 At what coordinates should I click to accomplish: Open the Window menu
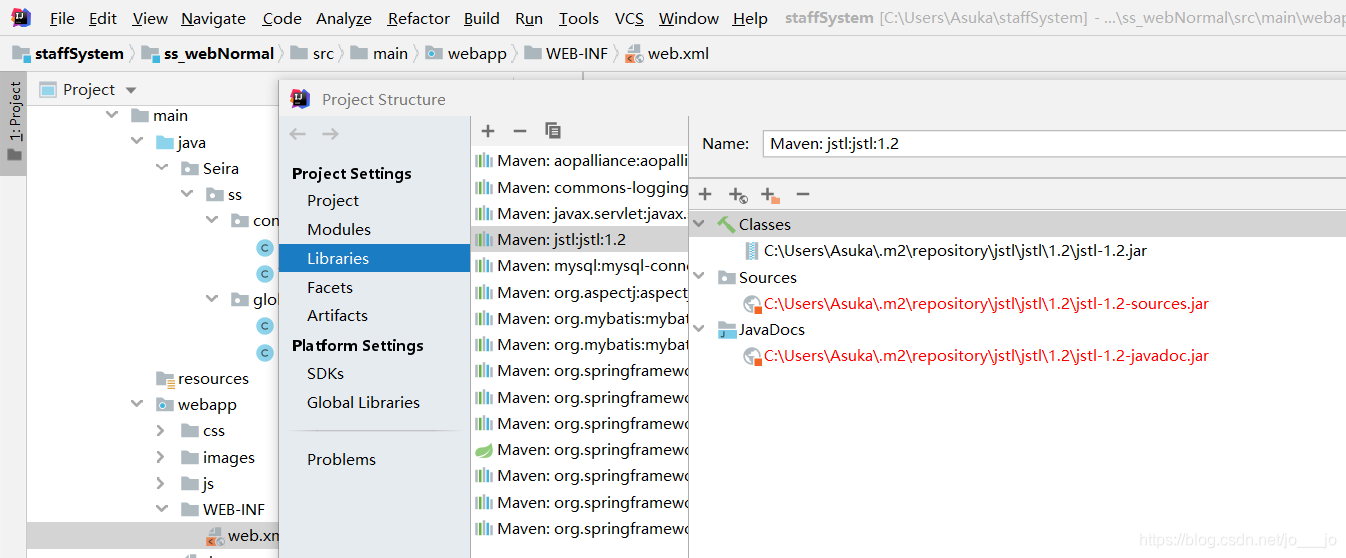coord(688,18)
